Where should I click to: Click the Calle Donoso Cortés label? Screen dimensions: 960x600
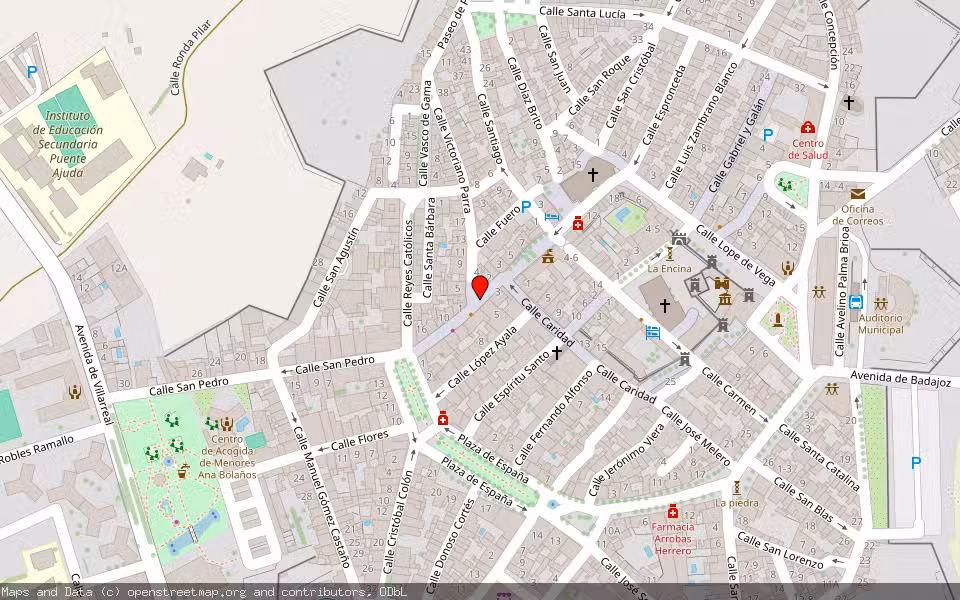pos(450,546)
